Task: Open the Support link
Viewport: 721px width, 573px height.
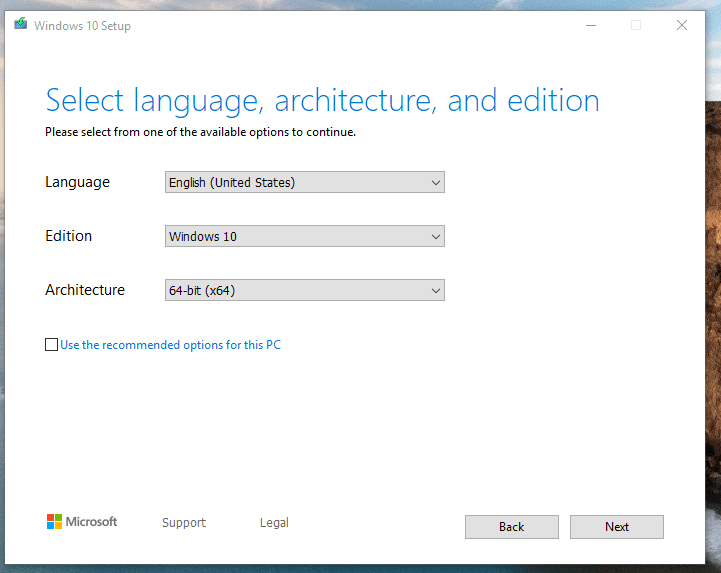Action: (x=184, y=523)
